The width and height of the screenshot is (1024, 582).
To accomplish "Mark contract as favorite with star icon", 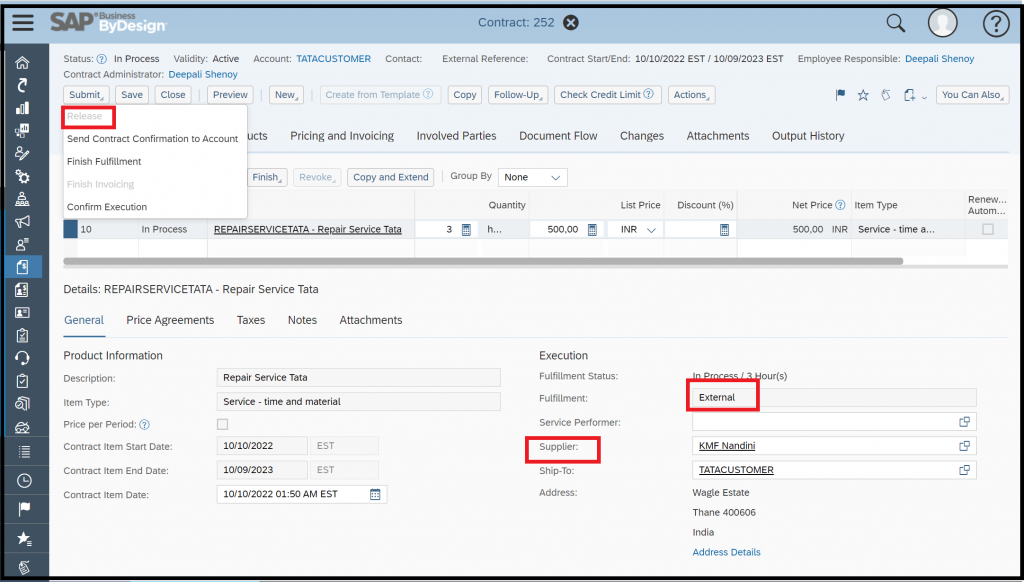I will [x=863, y=95].
